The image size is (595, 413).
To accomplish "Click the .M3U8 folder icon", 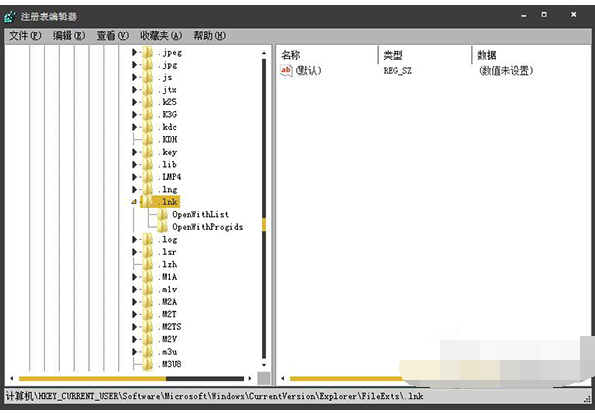I will [x=148, y=364].
